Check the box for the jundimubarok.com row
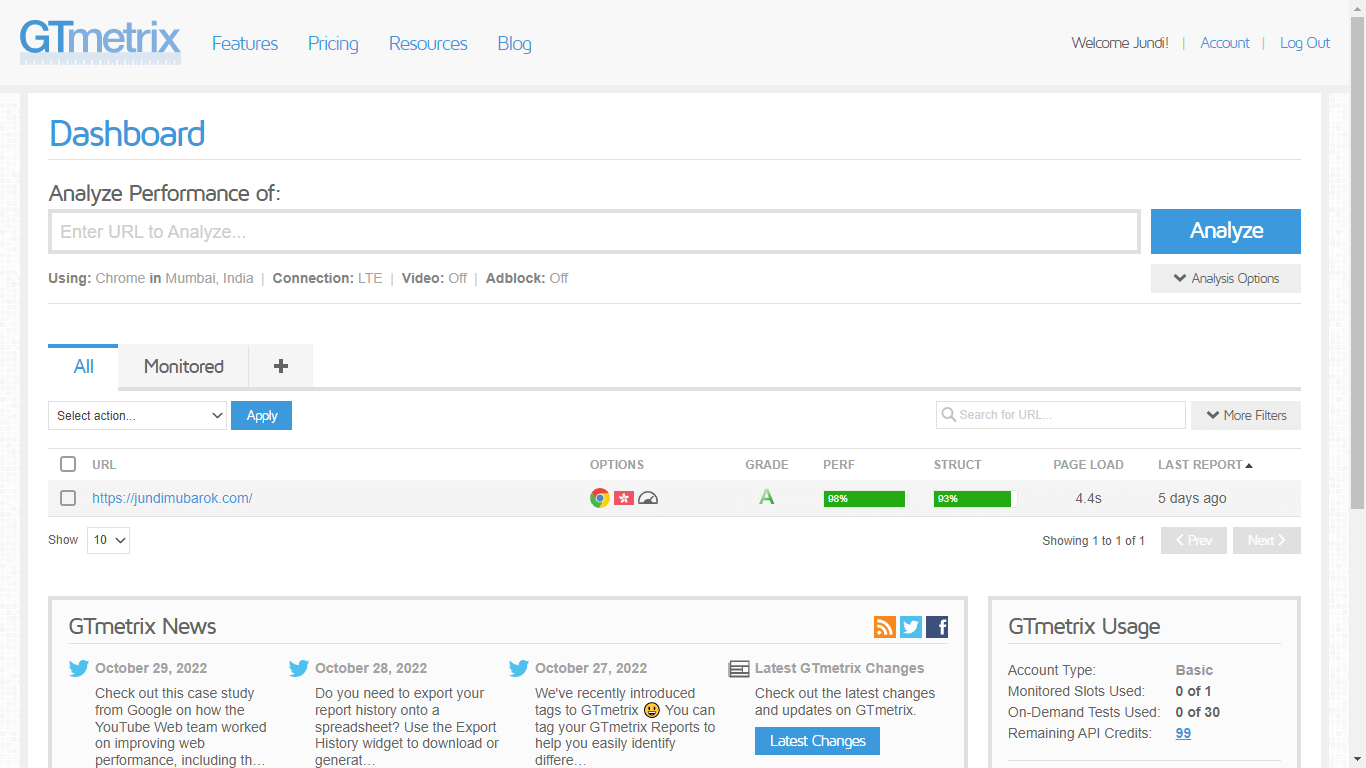The height and width of the screenshot is (768, 1366). [x=68, y=498]
